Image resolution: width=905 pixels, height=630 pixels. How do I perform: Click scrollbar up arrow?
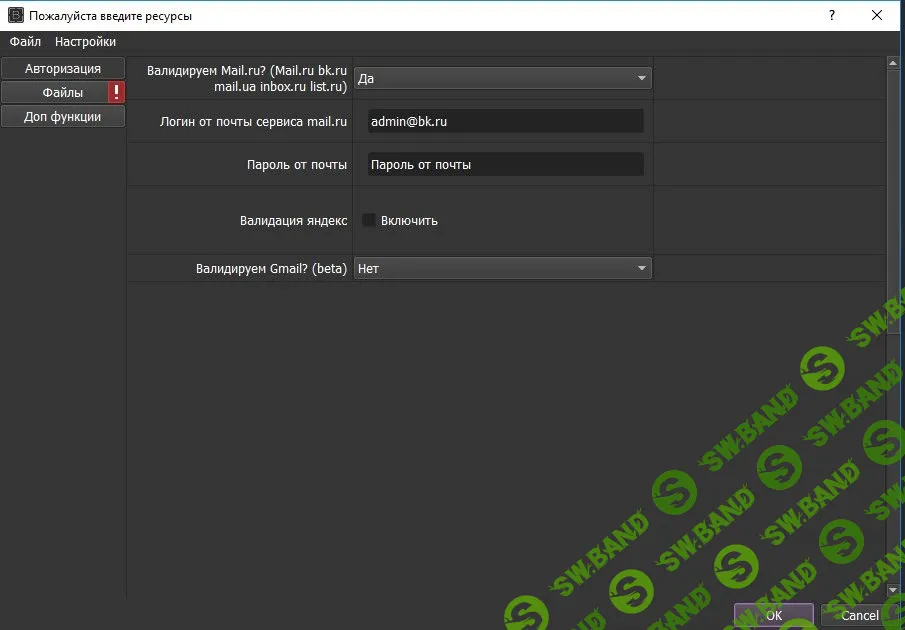893,63
